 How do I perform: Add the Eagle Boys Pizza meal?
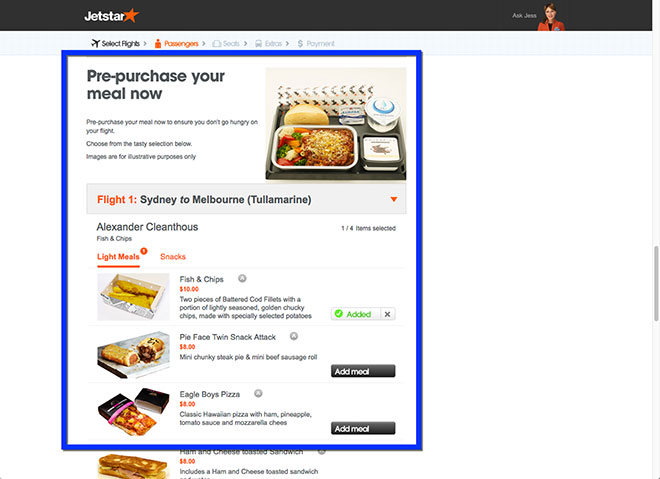363,428
